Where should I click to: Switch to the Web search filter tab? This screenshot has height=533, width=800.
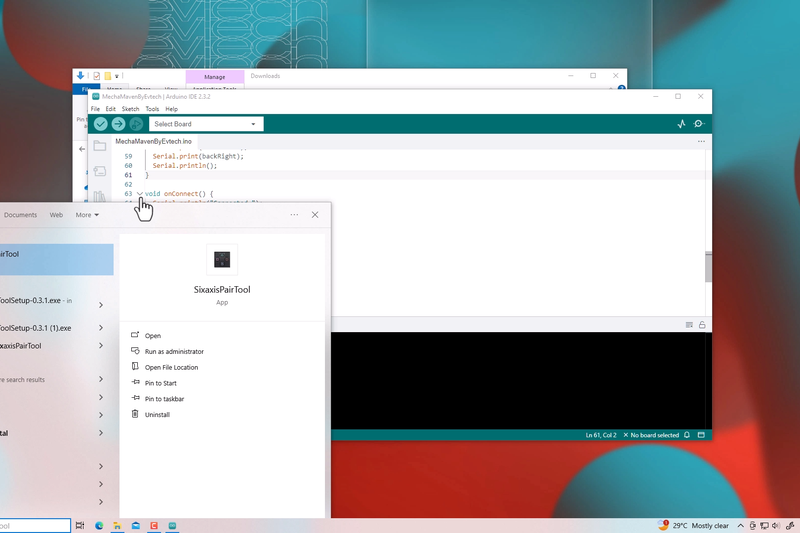[56, 215]
